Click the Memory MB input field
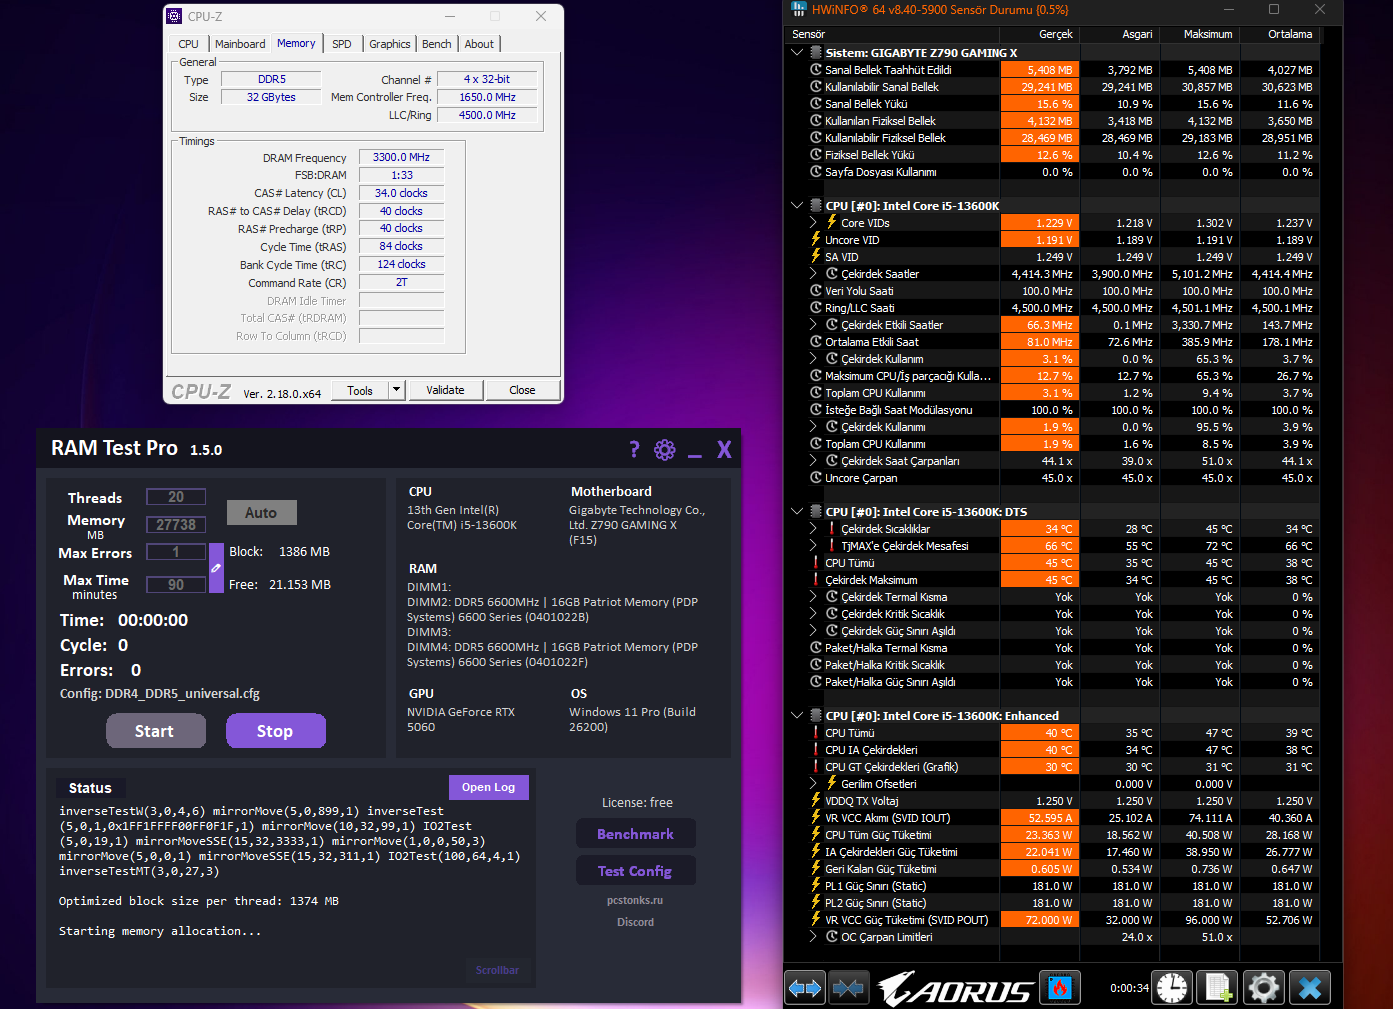 (176, 525)
